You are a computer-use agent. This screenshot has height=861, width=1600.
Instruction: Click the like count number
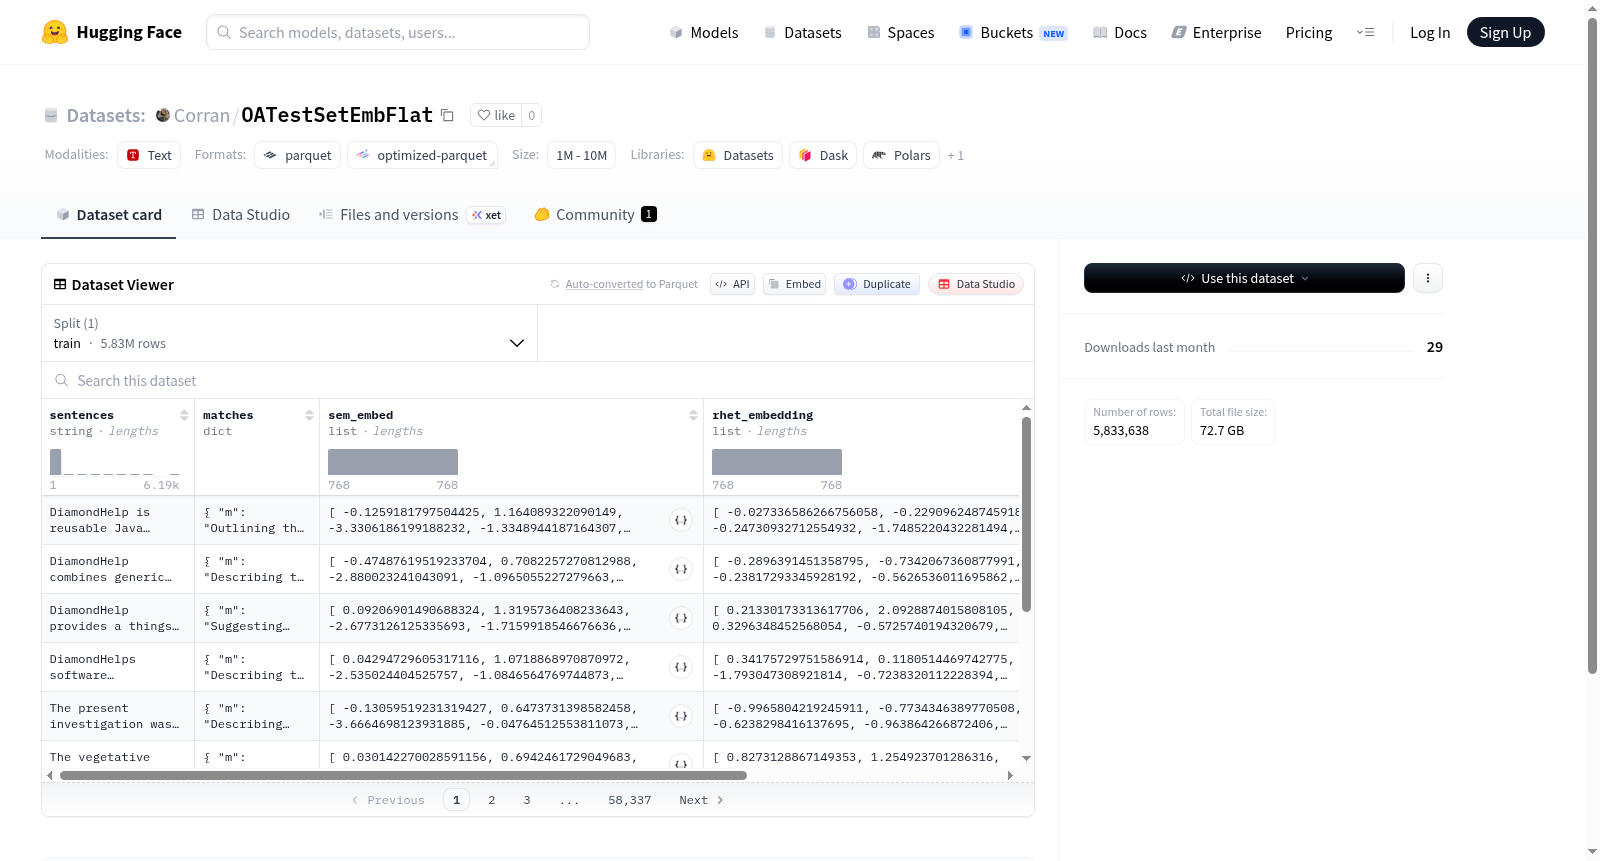532,115
